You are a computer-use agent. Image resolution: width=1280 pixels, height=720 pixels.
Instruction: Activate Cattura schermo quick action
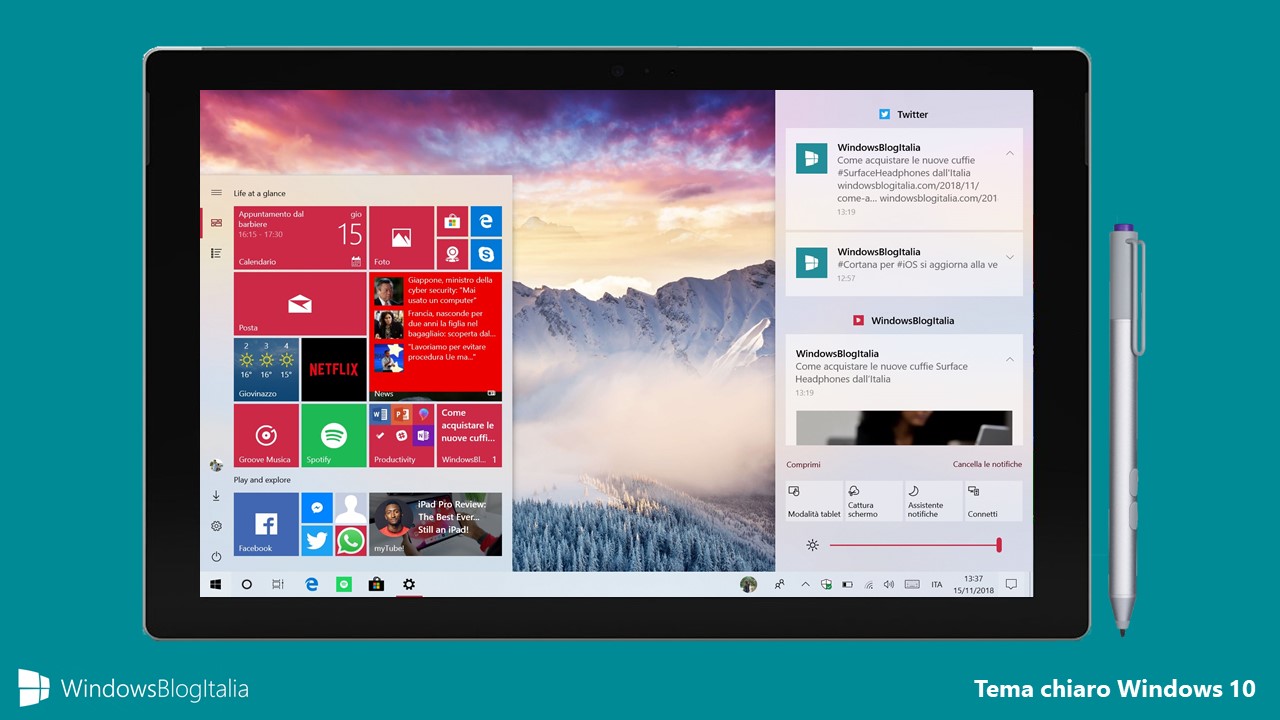[874, 501]
